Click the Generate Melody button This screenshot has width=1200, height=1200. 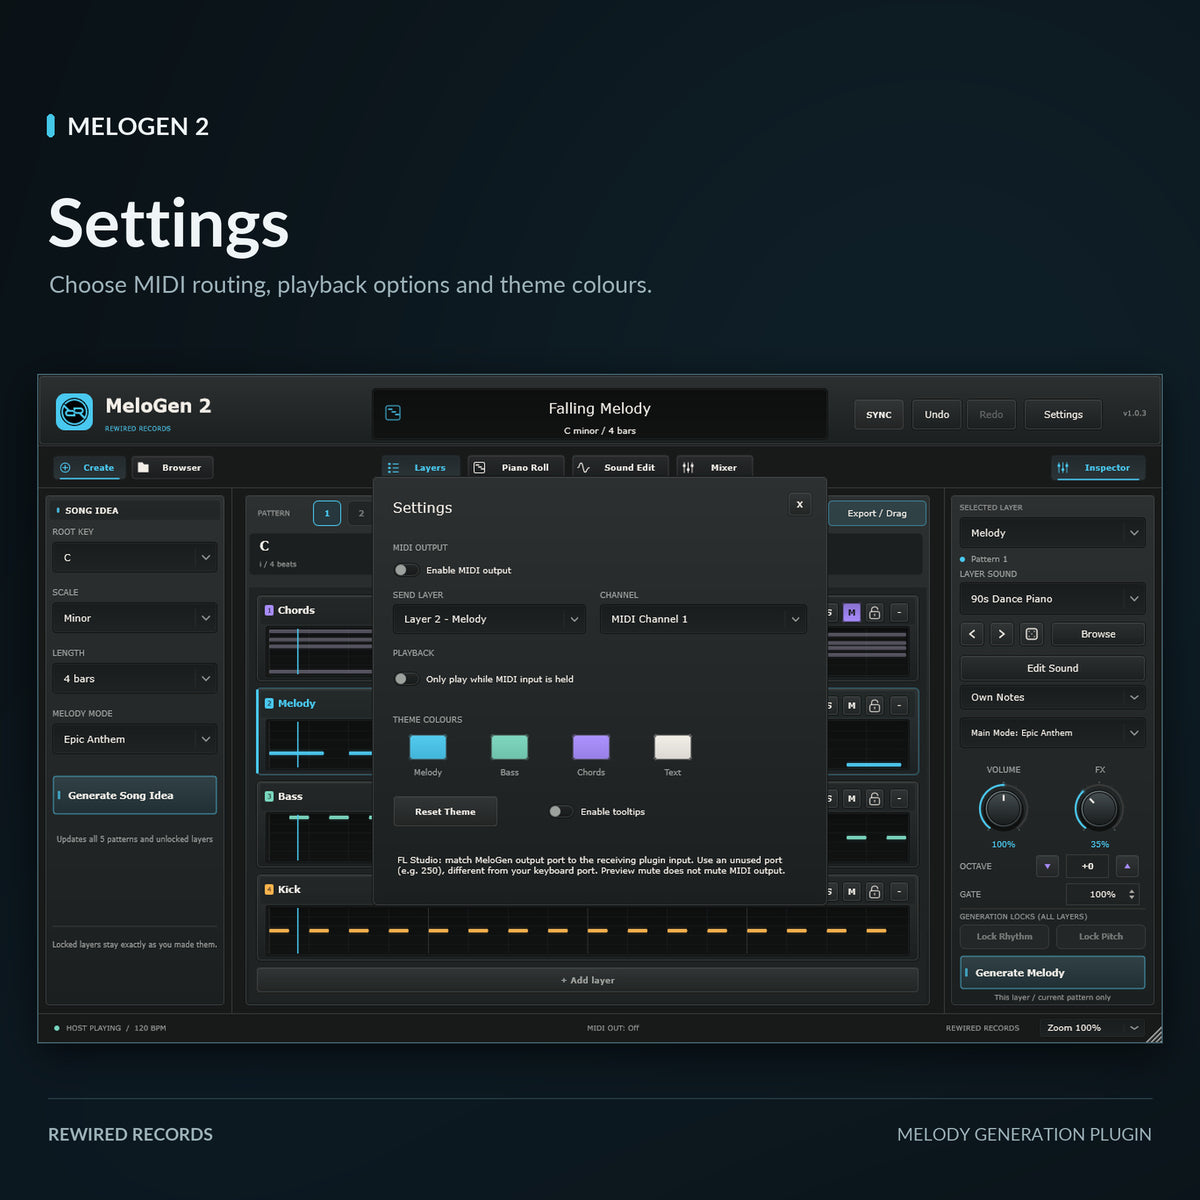point(1052,972)
